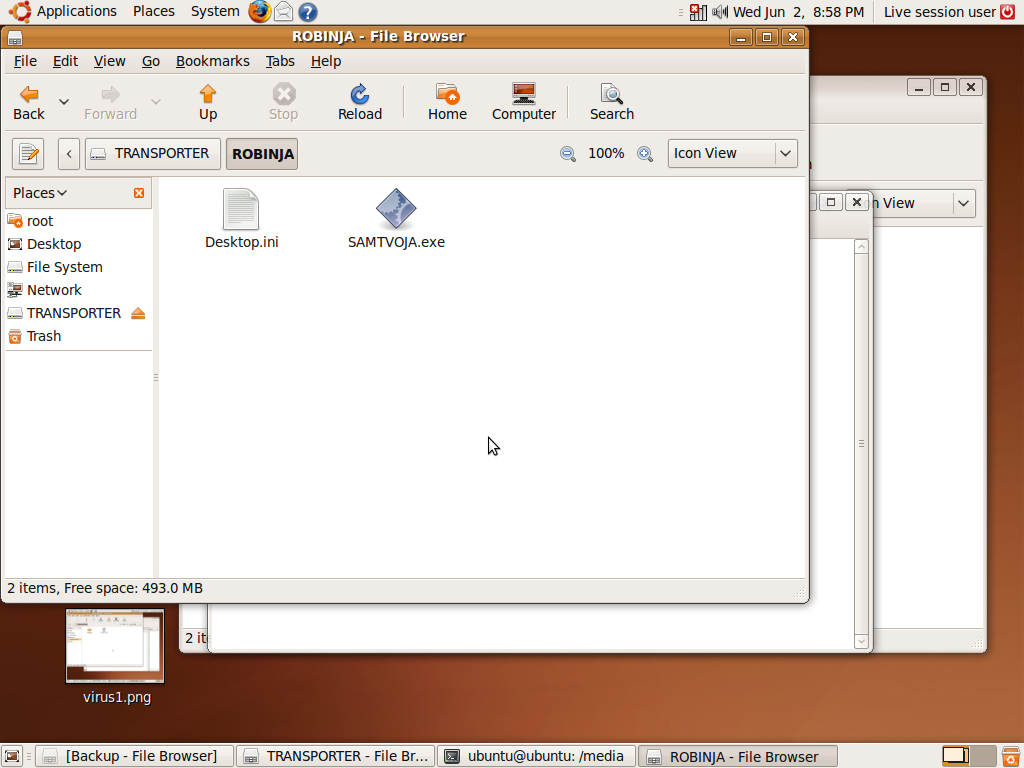Click the Back navigation arrow icon
1024x768 pixels.
tap(29, 95)
